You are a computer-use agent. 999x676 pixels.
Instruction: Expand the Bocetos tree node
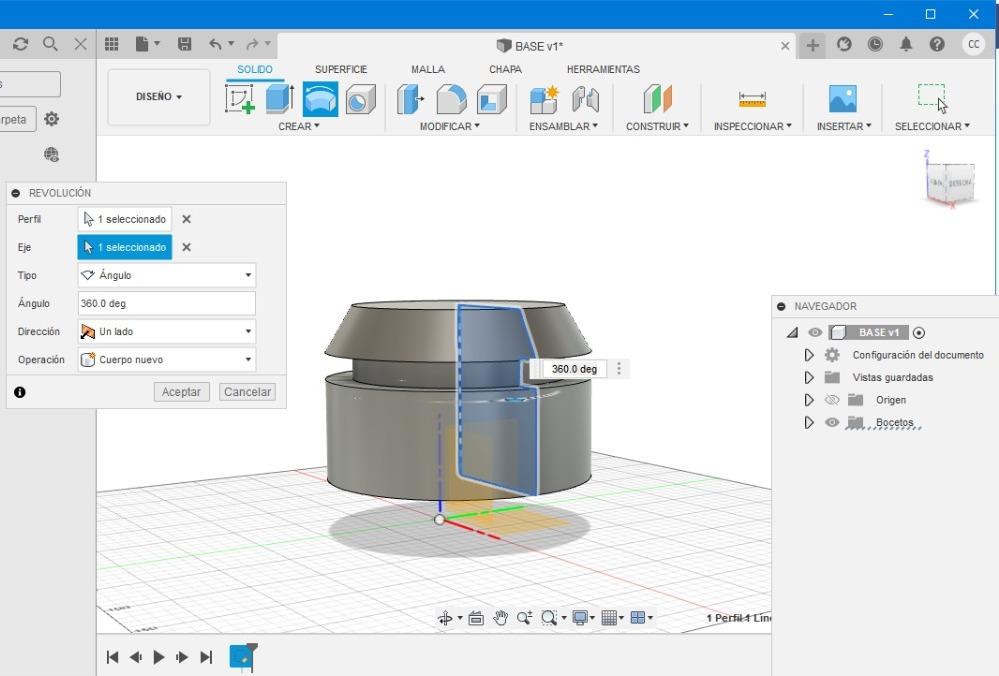point(809,422)
